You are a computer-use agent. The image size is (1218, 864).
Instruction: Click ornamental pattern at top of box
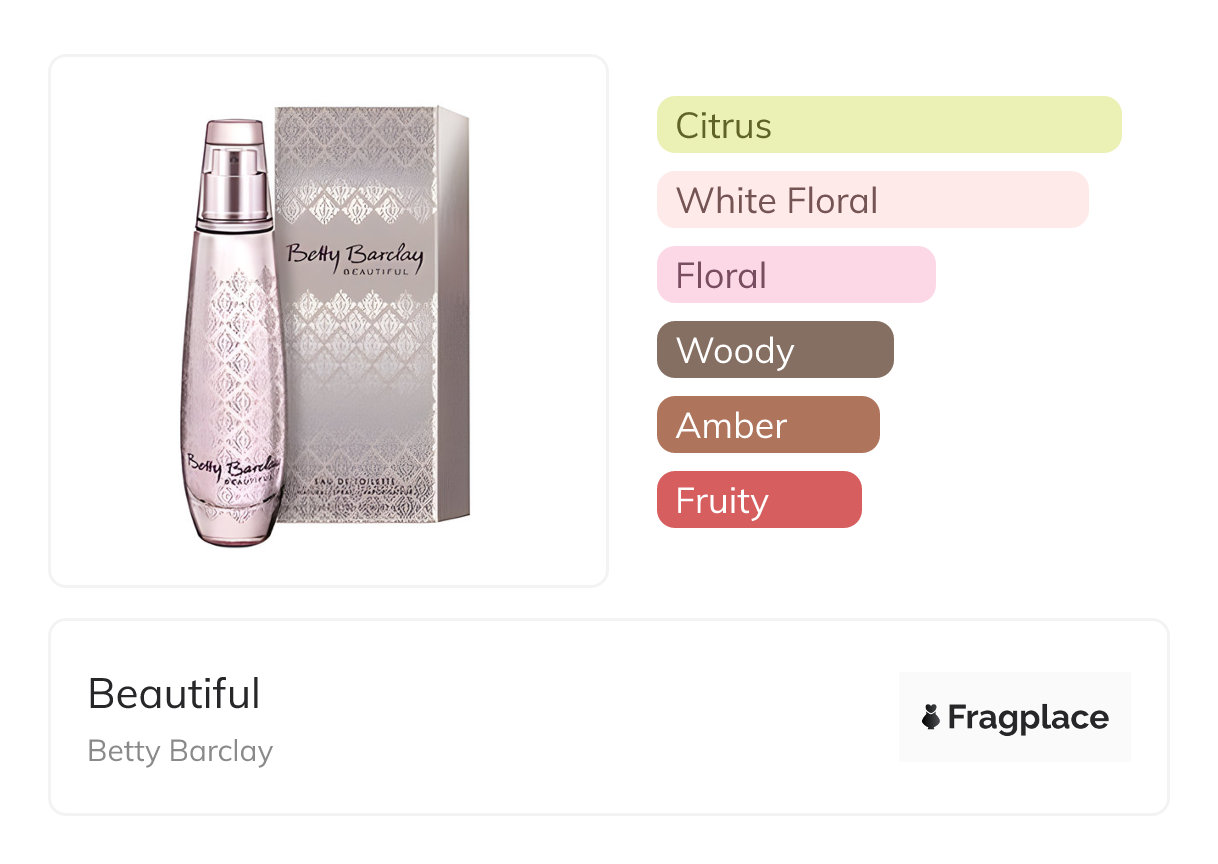click(x=355, y=150)
